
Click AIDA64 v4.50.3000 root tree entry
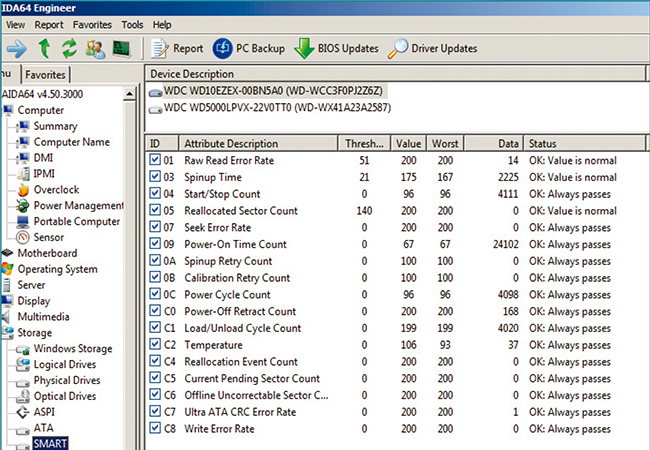pyautogui.click(x=42, y=94)
